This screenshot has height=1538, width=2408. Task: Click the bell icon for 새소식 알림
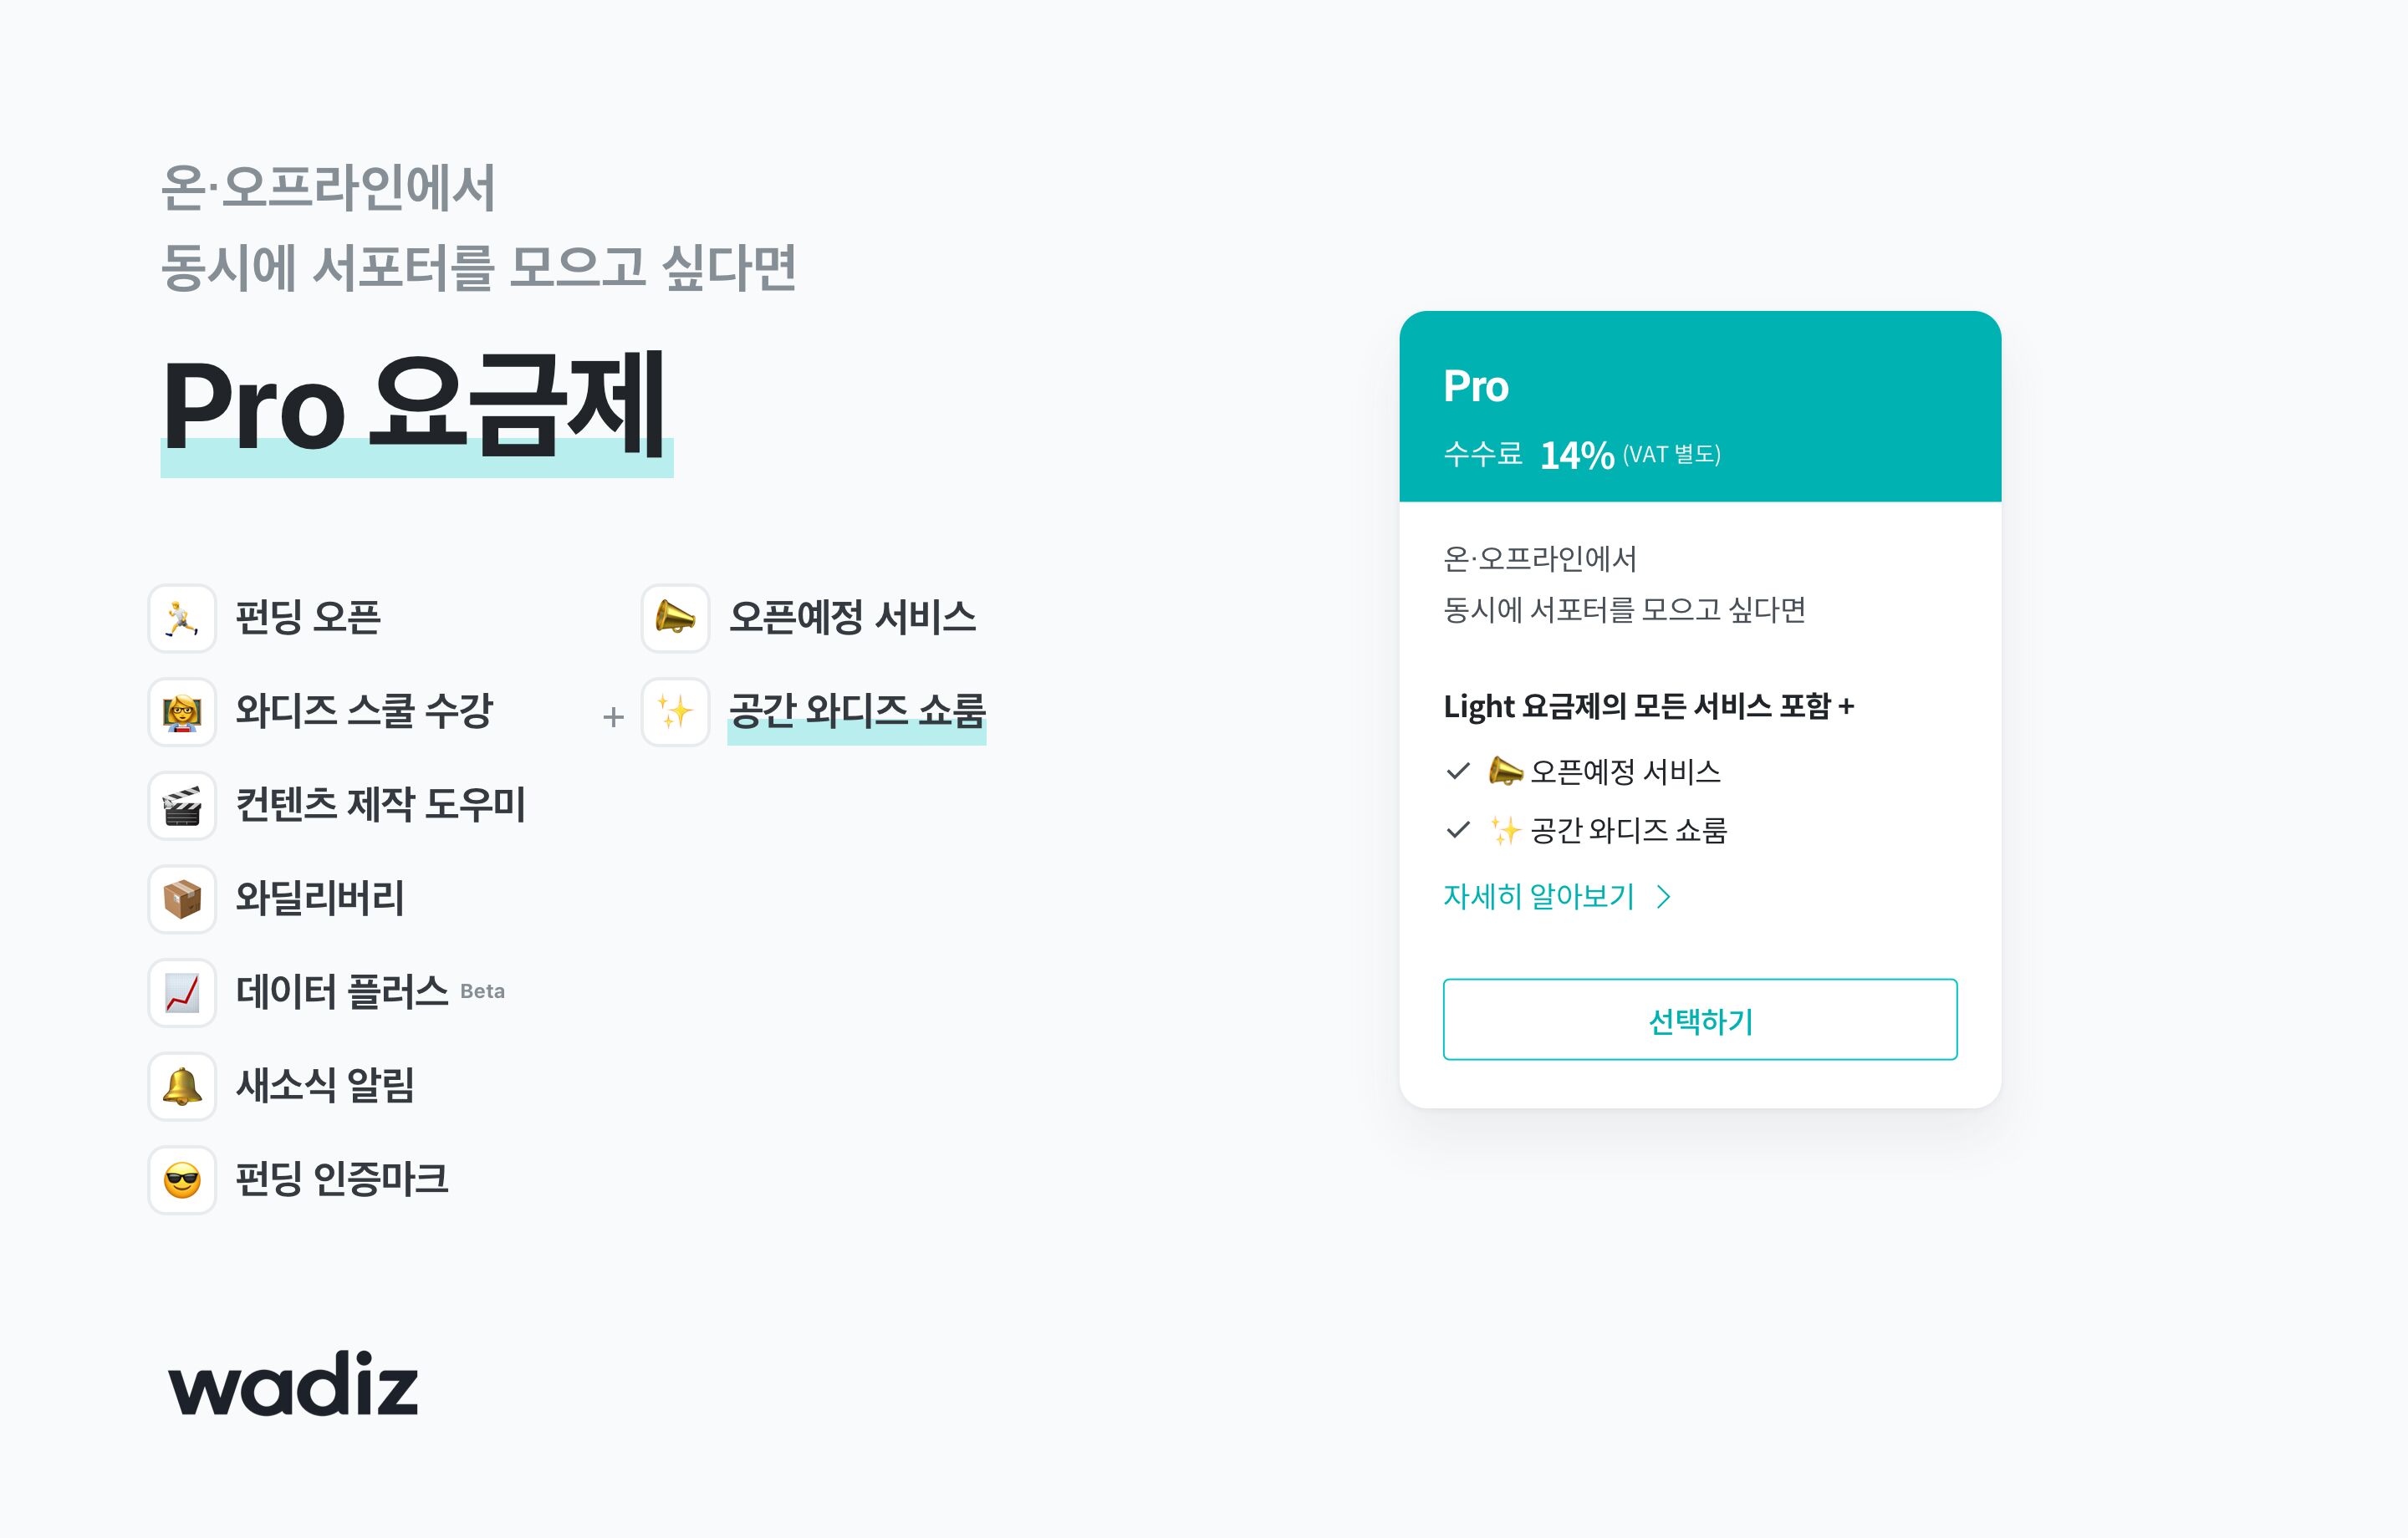182,1086
